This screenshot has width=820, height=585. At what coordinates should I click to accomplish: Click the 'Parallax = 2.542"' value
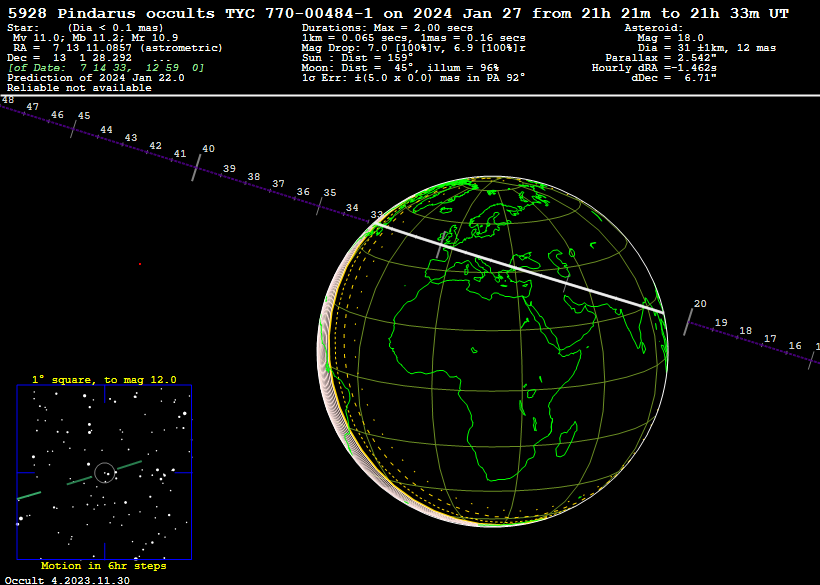(x=661, y=58)
